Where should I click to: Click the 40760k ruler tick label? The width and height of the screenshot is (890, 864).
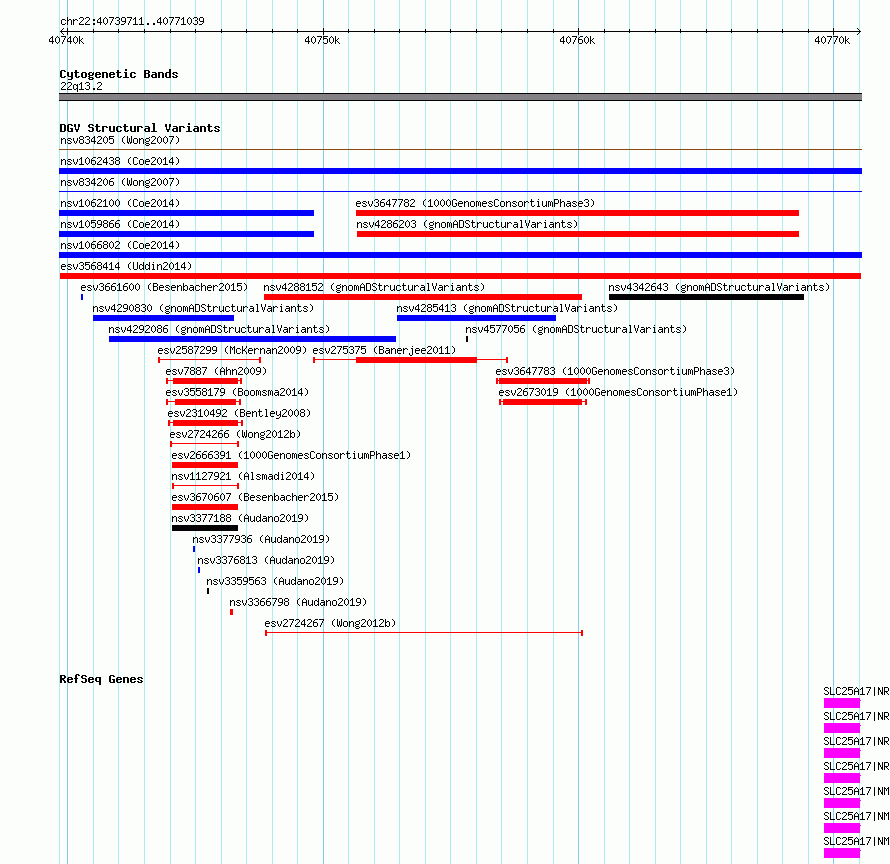(577, 40)
